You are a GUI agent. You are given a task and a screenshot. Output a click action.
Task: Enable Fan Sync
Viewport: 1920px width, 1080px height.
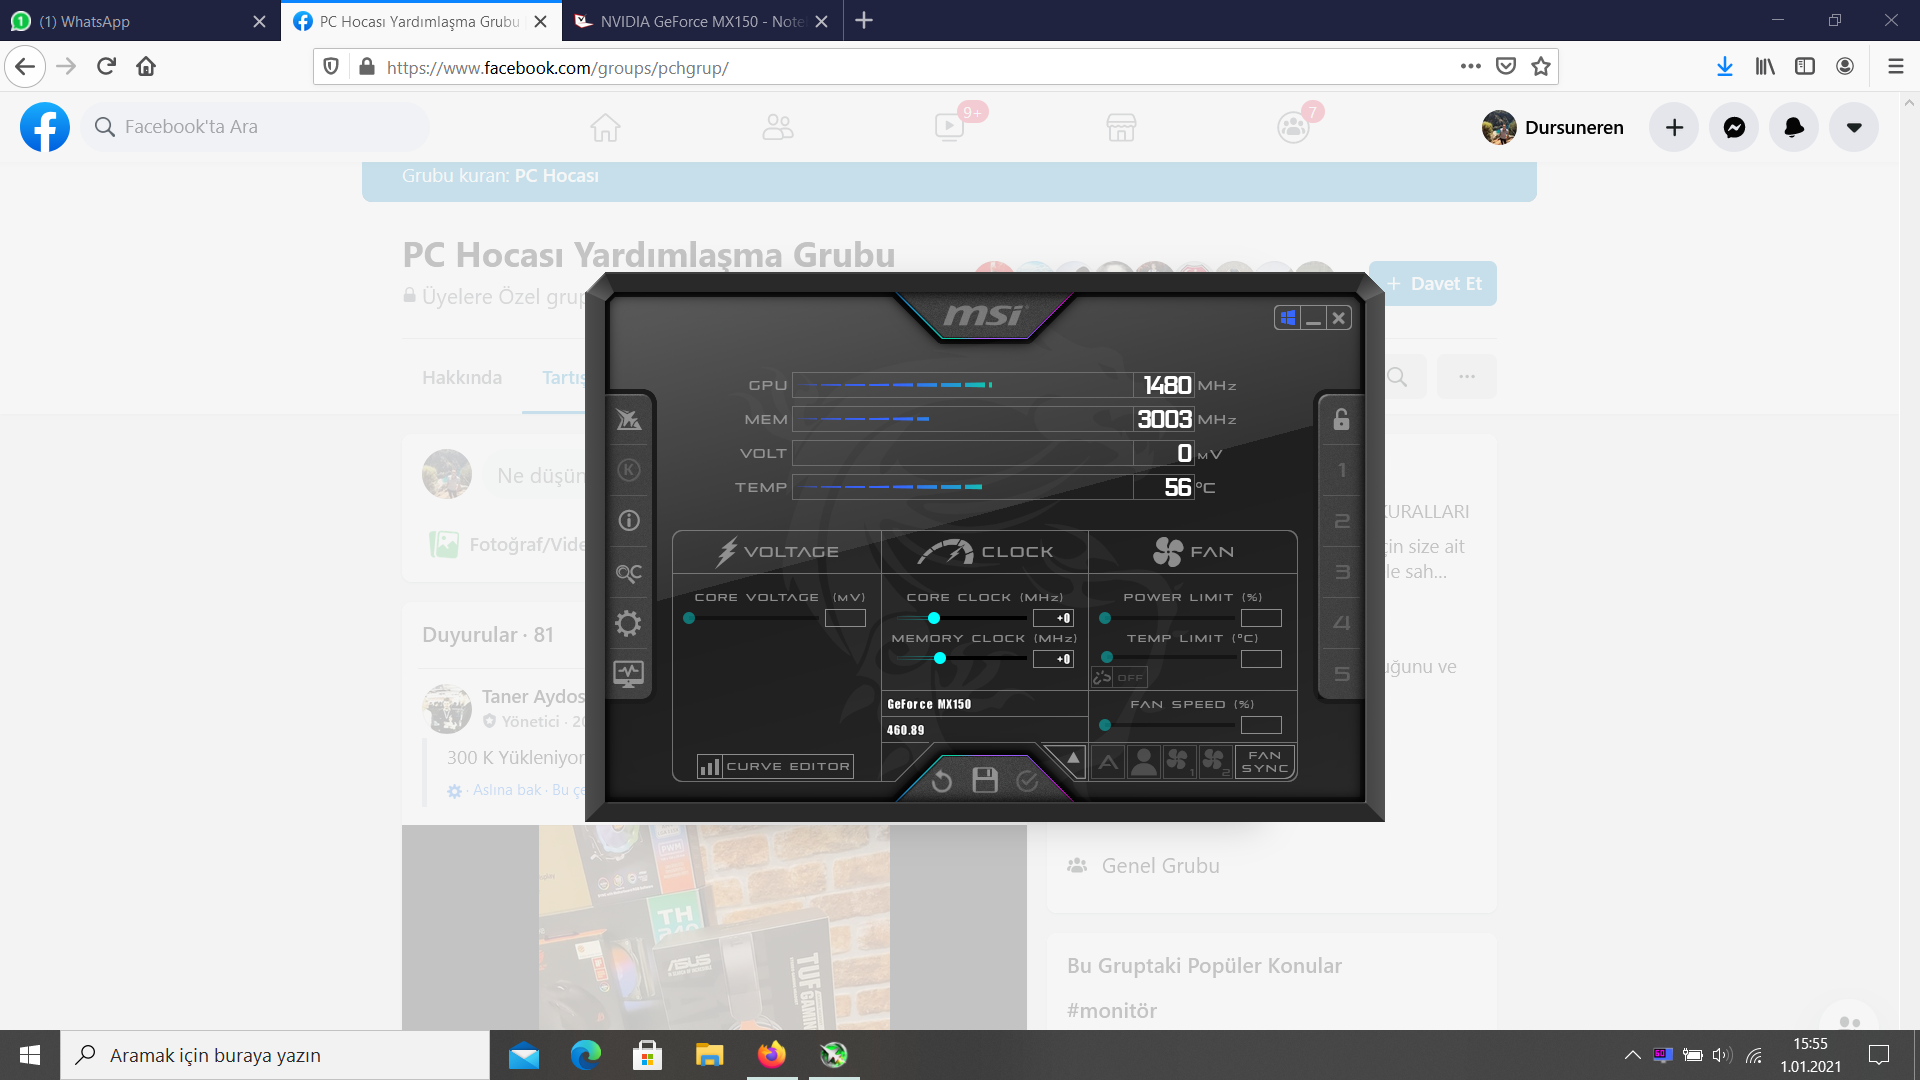1264,762
